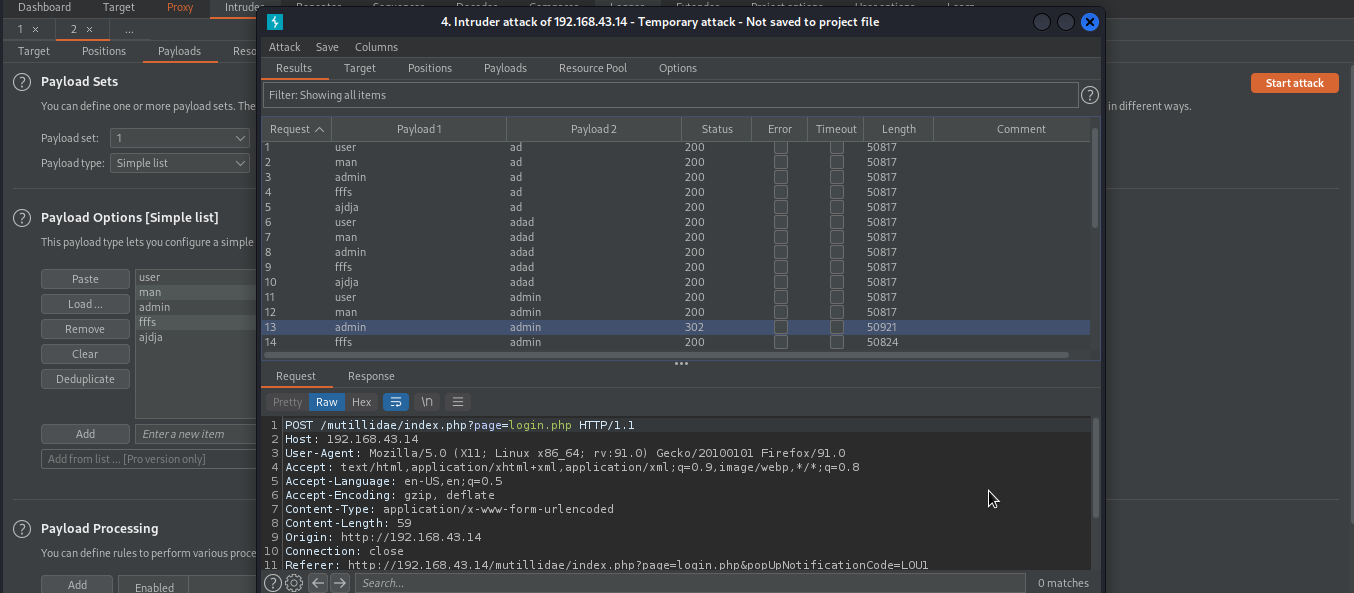Sort by the Status column header
Image resolution: width=1354 pixels, height=593 pixels.
[x=717, y=129]
